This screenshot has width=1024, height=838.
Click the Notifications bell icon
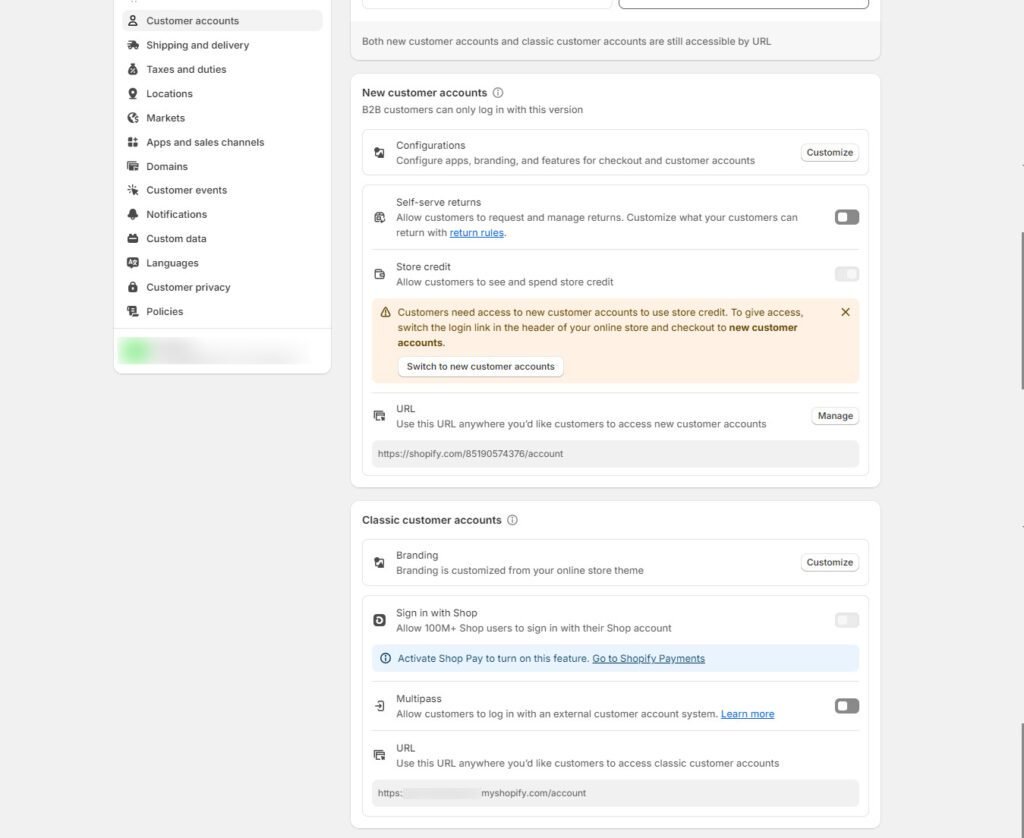coord(133,214)
